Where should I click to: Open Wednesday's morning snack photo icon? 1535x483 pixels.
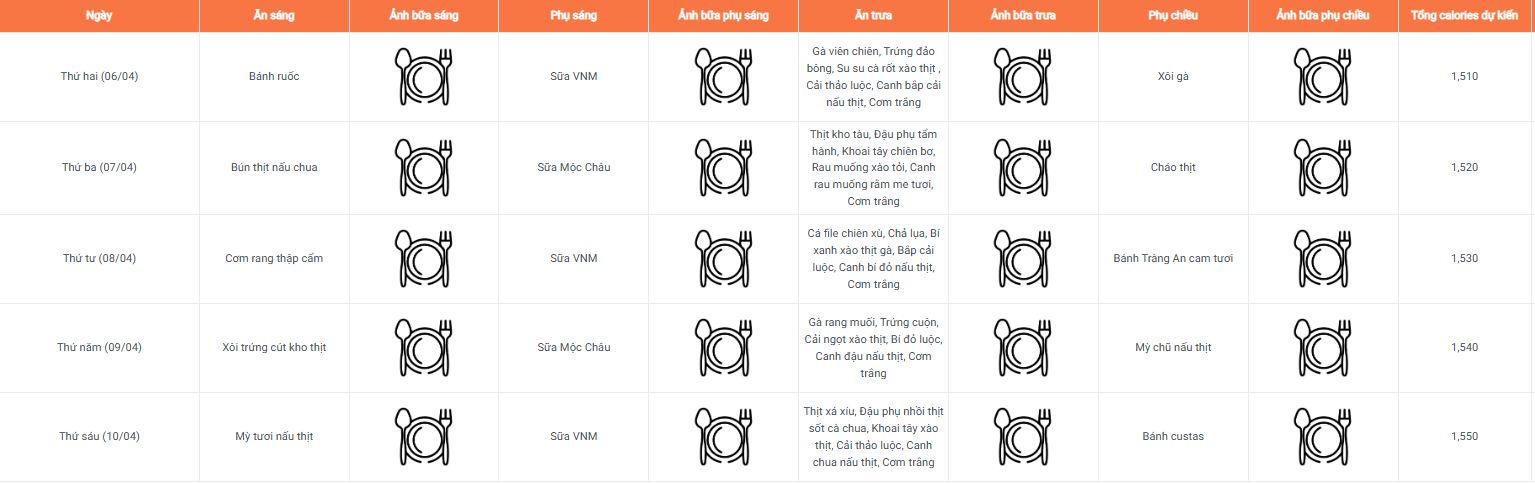click(723, 258)
